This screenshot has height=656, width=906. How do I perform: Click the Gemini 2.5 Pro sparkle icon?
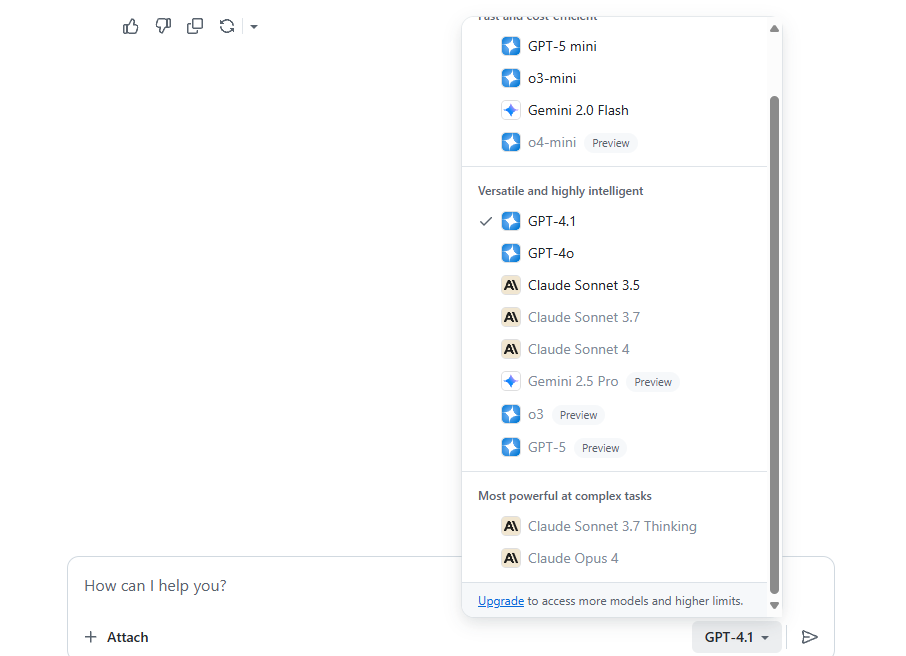coord(511,381)
